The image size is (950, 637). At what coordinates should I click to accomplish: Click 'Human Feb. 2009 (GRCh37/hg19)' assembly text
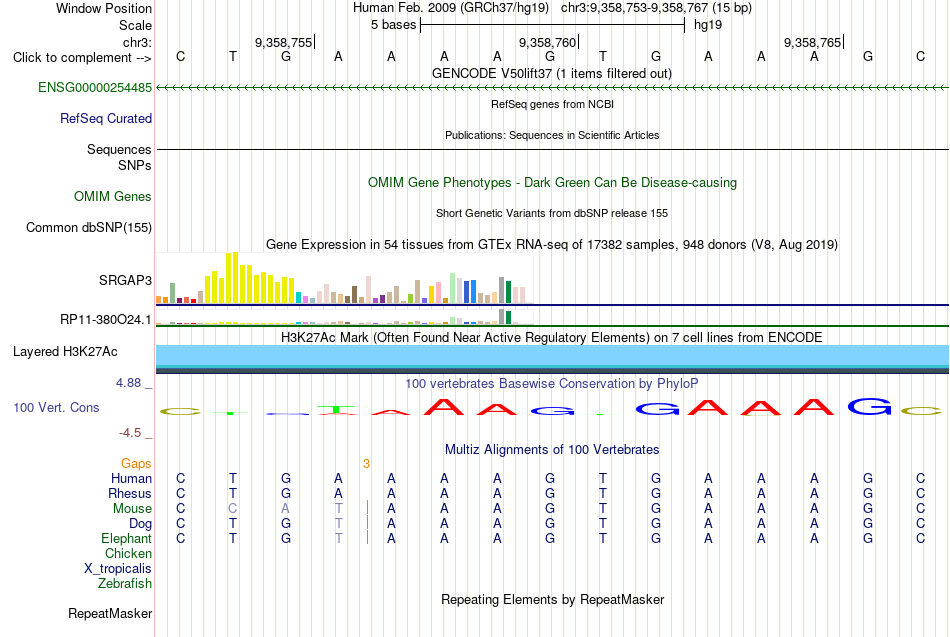coord(451,8)
